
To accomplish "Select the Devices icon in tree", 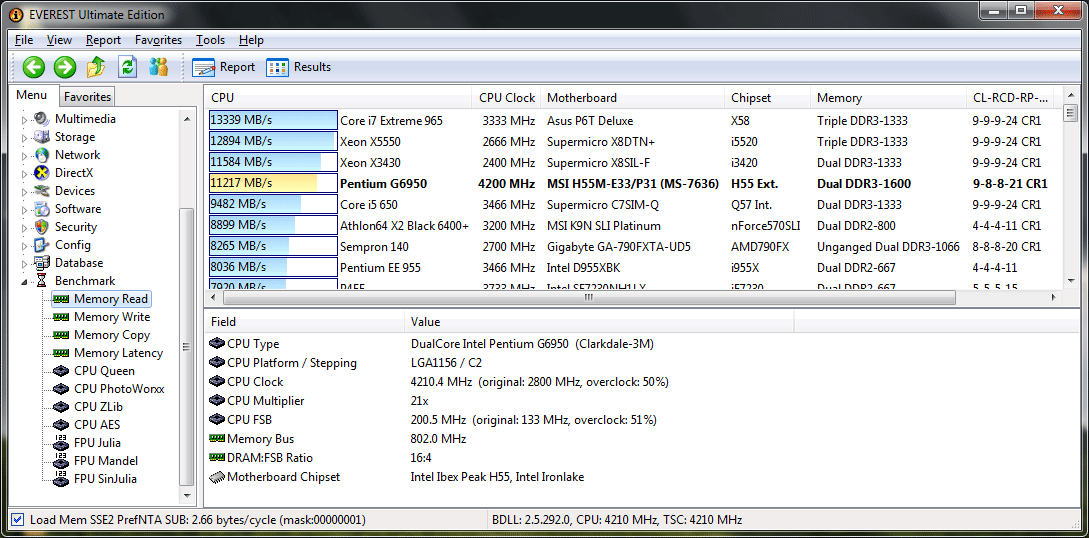I will coord(42,191).
